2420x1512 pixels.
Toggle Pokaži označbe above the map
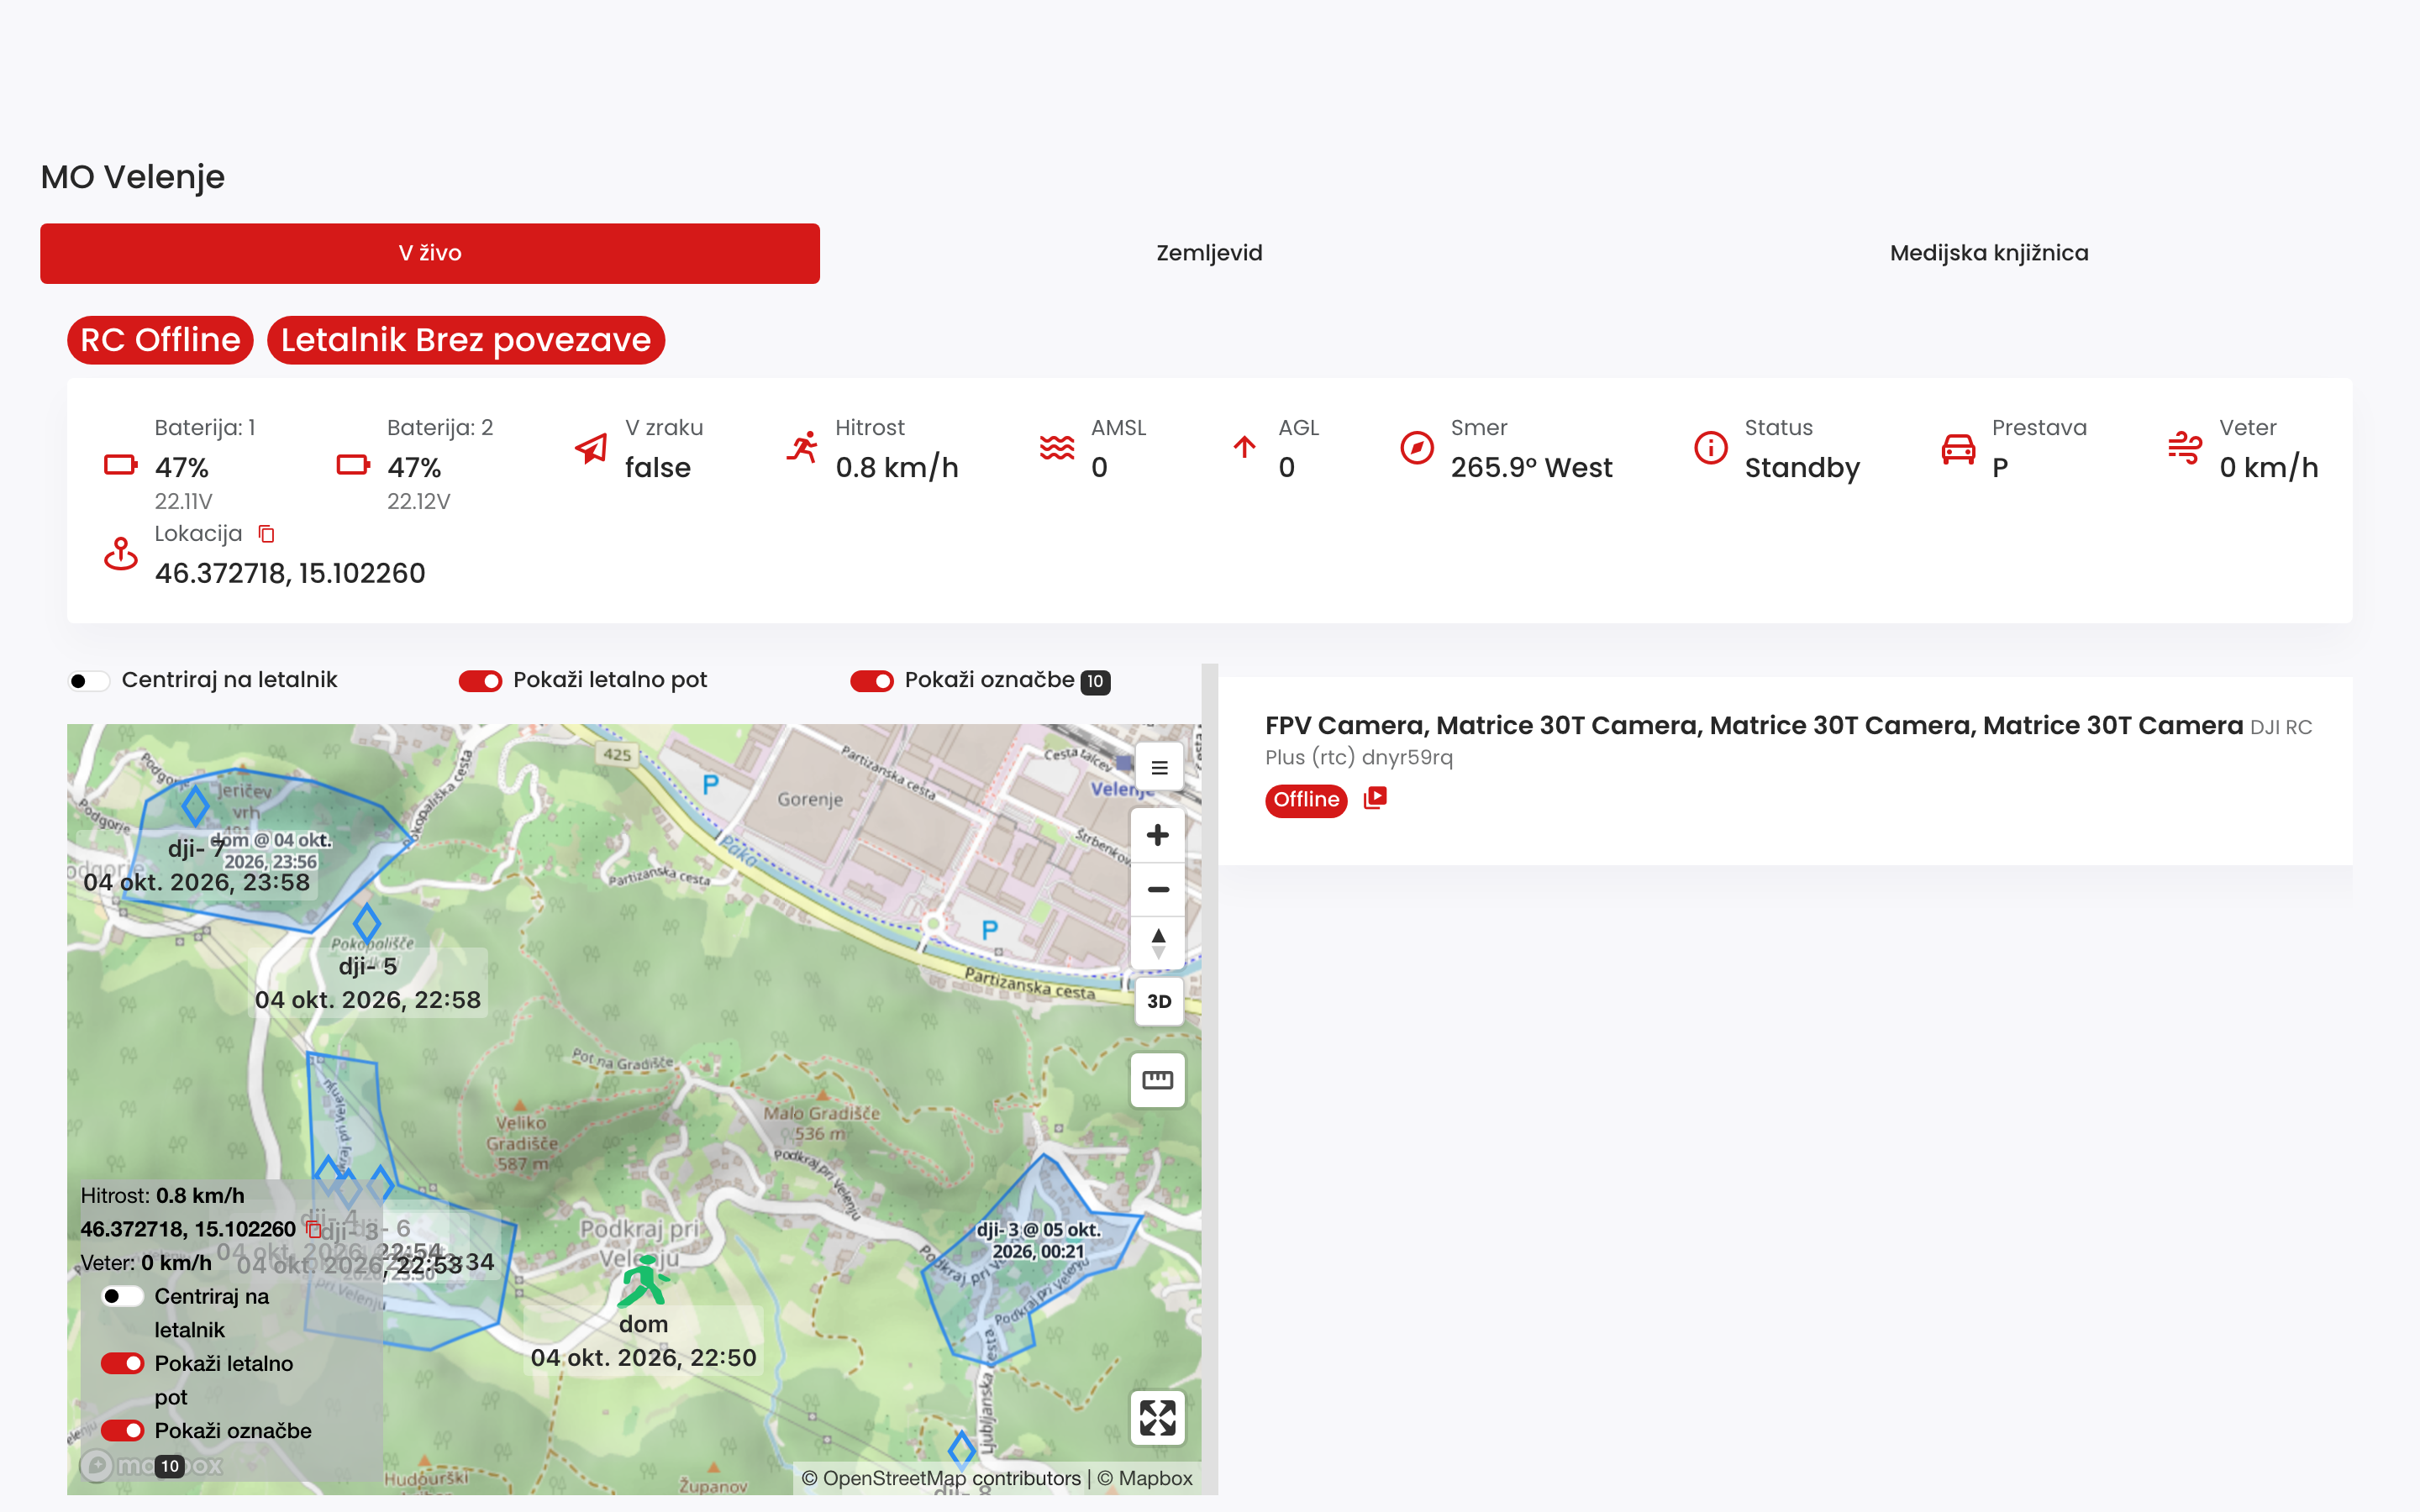[x=872, y=681]
